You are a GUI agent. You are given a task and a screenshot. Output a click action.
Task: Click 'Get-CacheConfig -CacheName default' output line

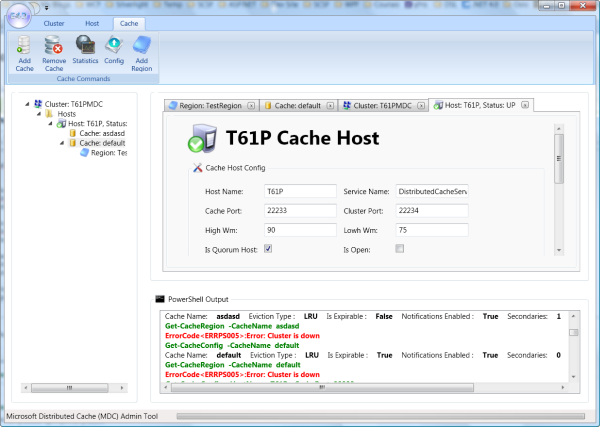(232, 346)
